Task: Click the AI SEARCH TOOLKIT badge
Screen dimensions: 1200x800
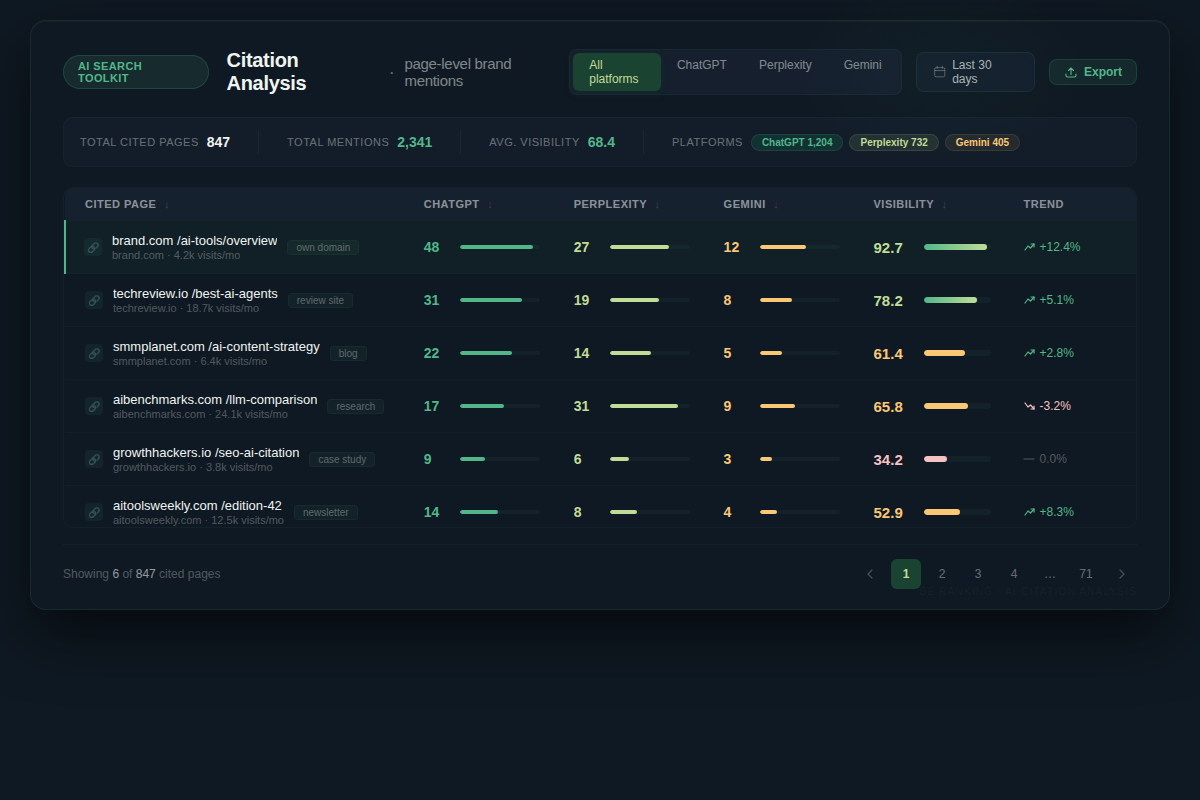Action: click(136, 72)
